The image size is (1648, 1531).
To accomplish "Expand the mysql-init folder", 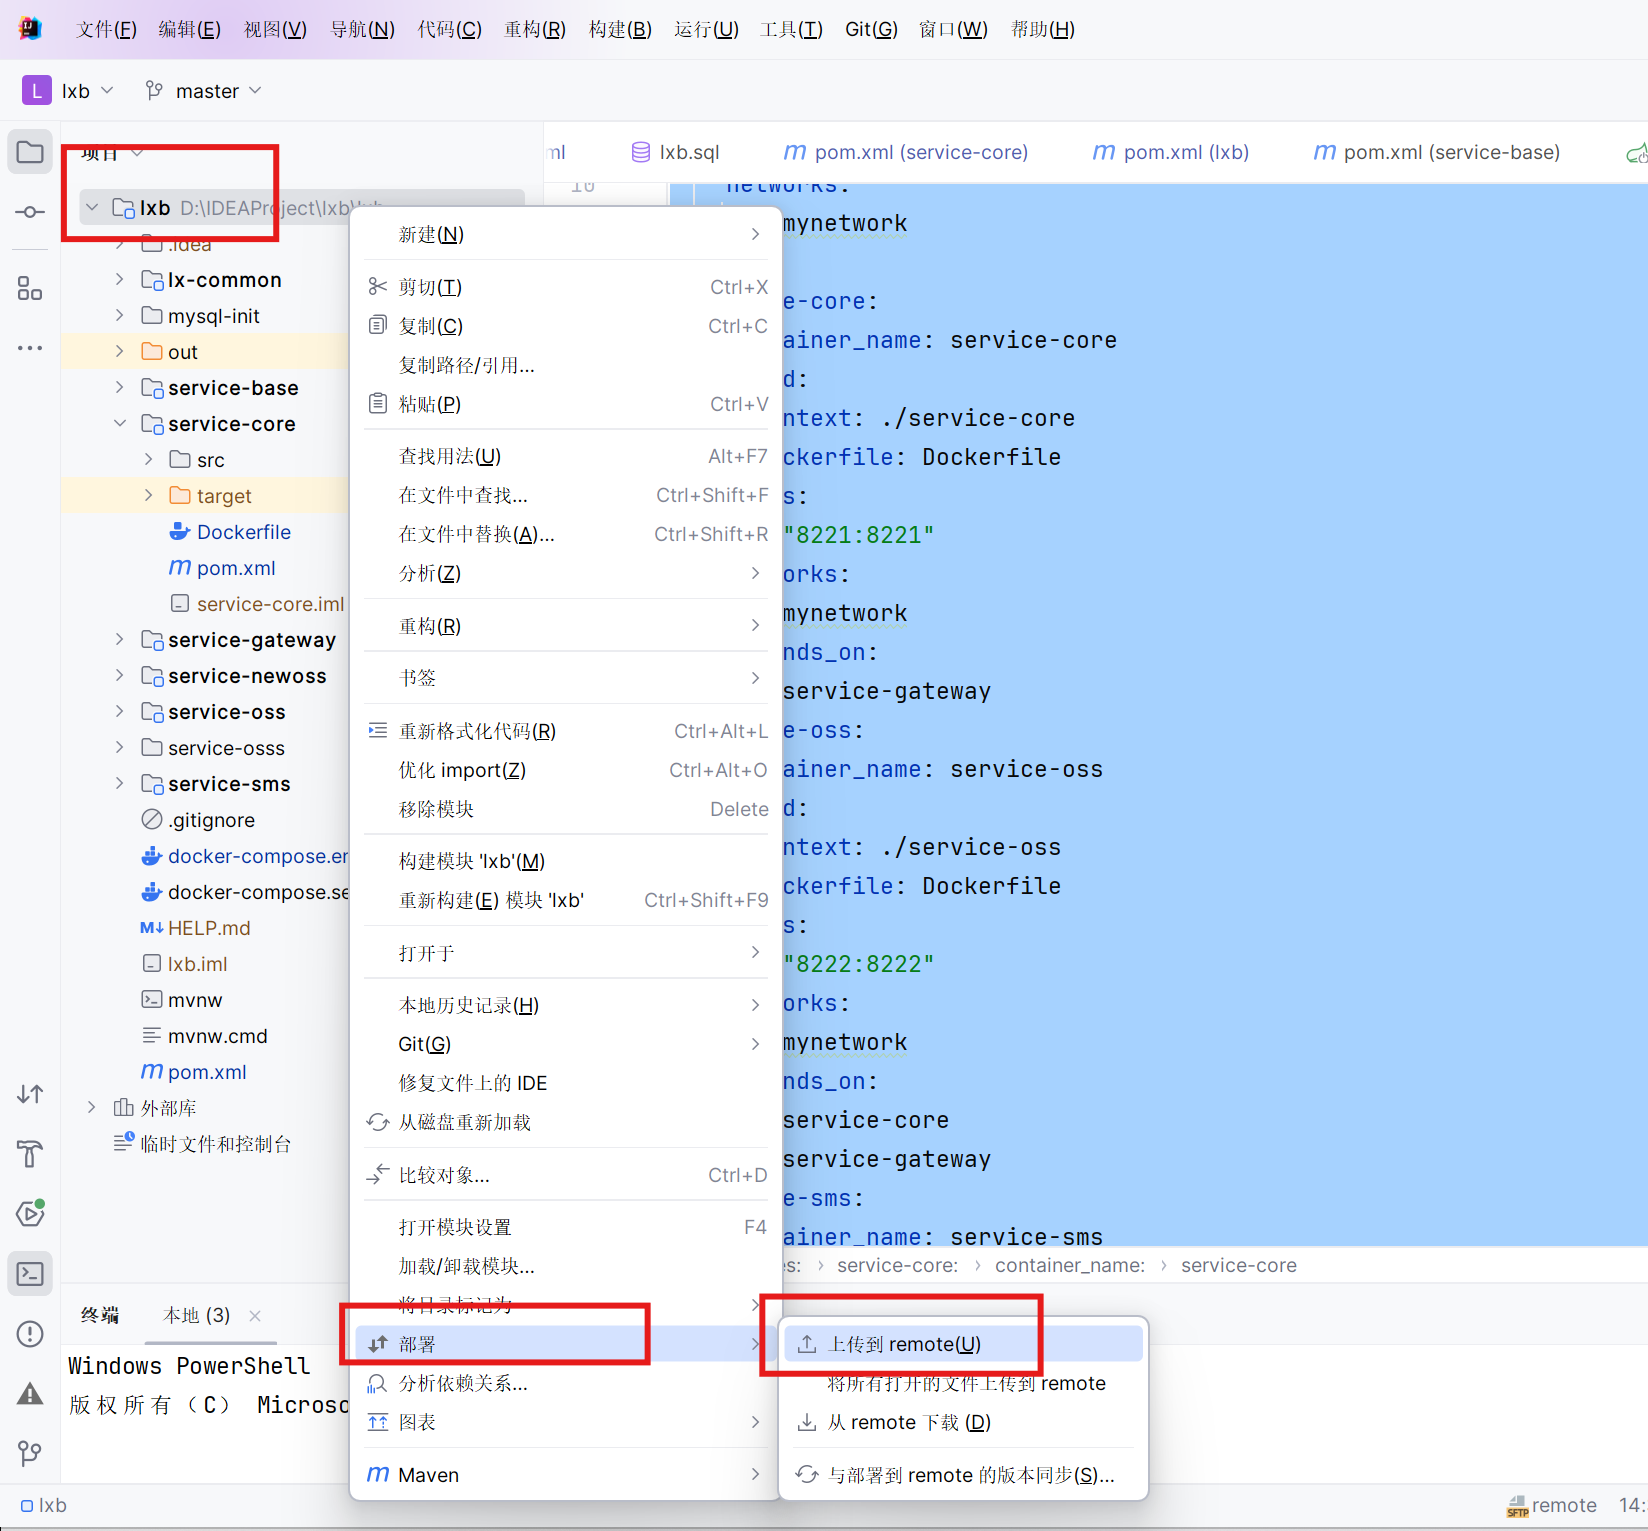I will pos(119,315).
